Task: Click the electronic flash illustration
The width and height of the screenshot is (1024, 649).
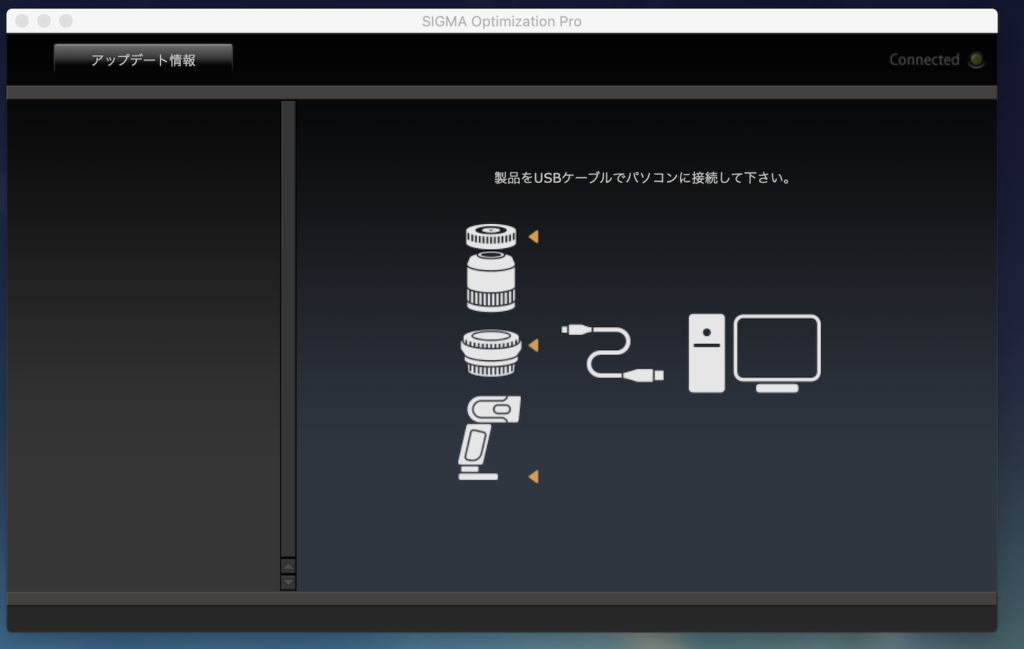Action: 489,437
